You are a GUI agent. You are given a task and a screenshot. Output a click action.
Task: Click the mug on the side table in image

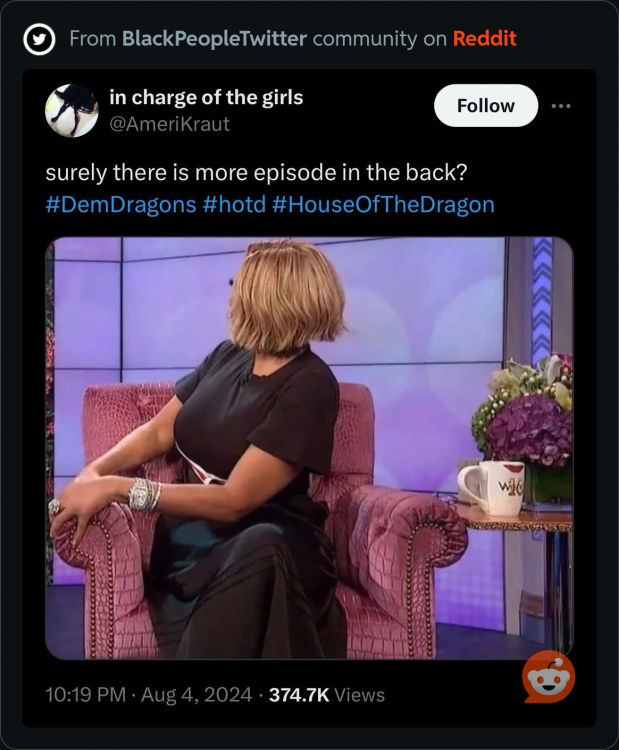(x=491, y=487)
